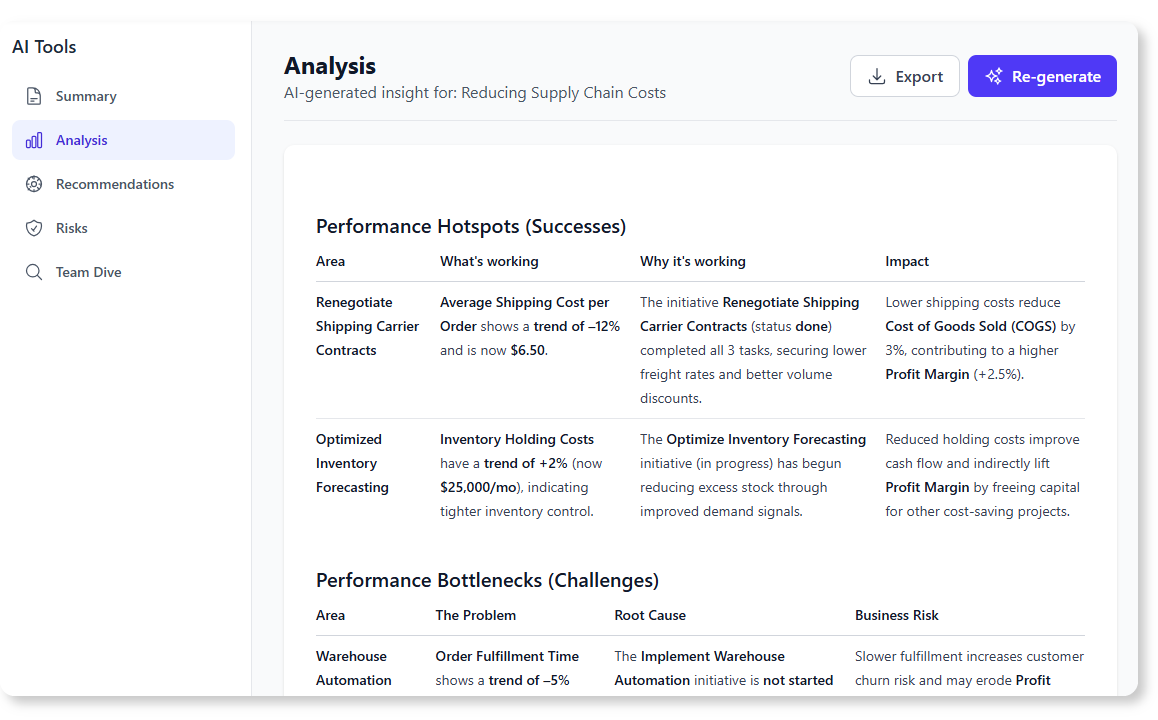Select the Summary document icon

33,95
